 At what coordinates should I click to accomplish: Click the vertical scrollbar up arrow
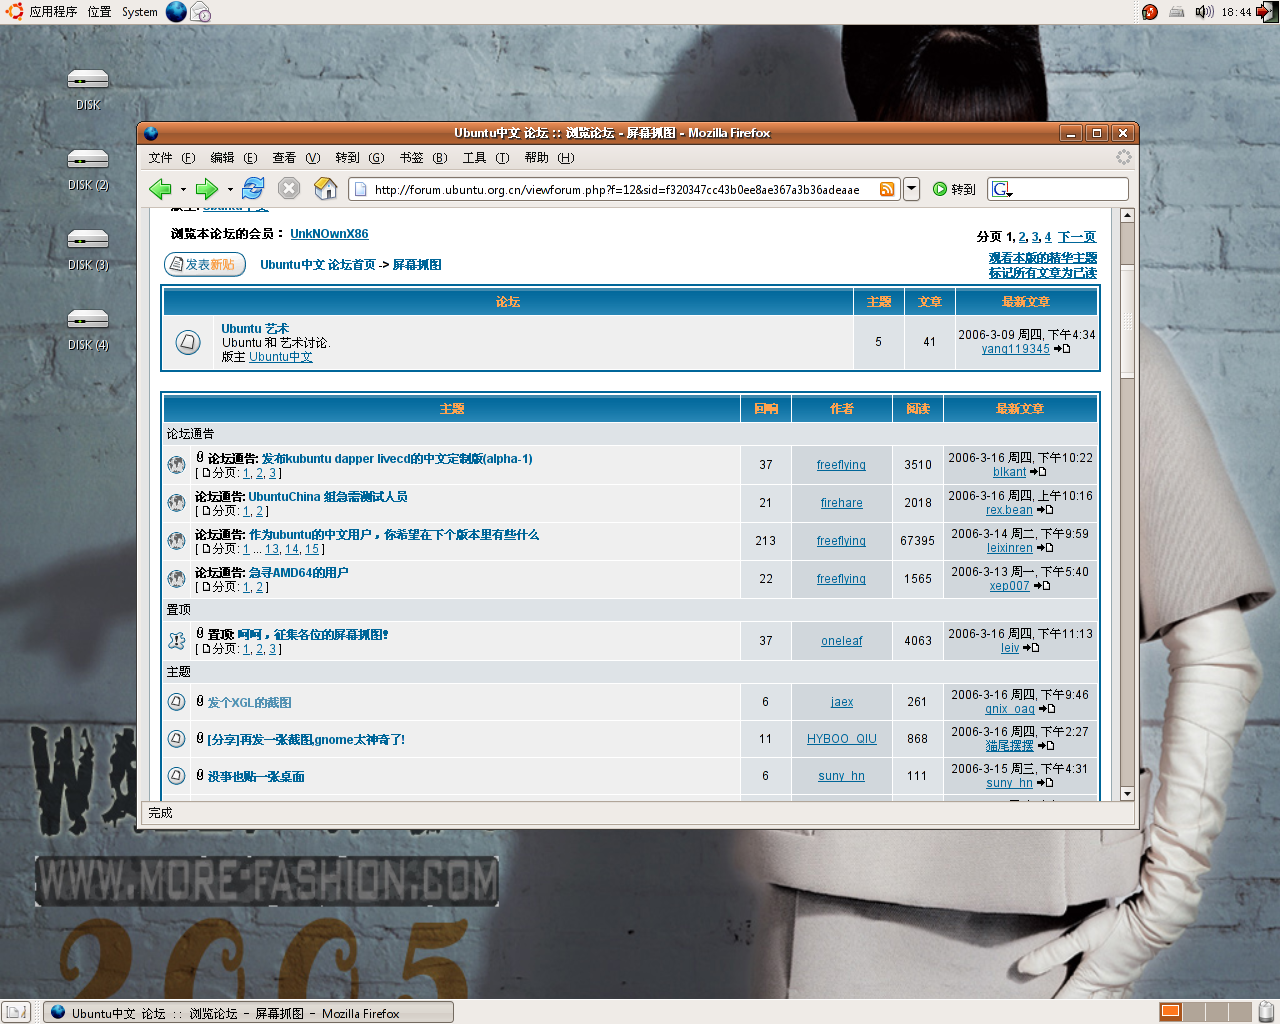click(1127, 215)
